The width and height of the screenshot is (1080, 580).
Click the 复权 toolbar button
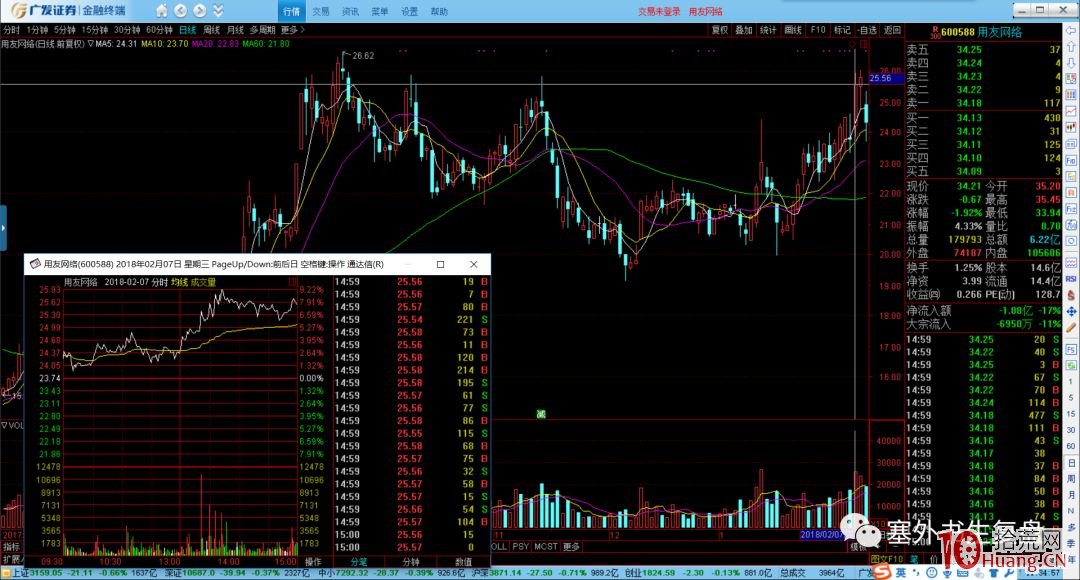coord(720,30)
